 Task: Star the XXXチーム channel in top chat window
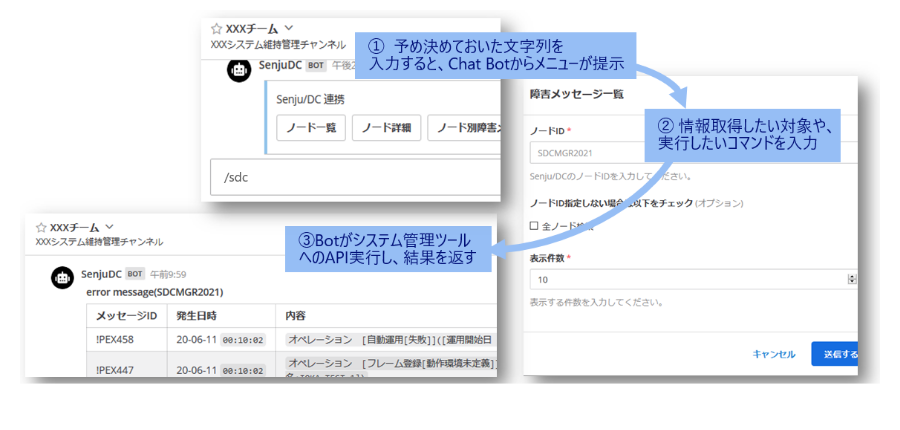click(216, 28)
